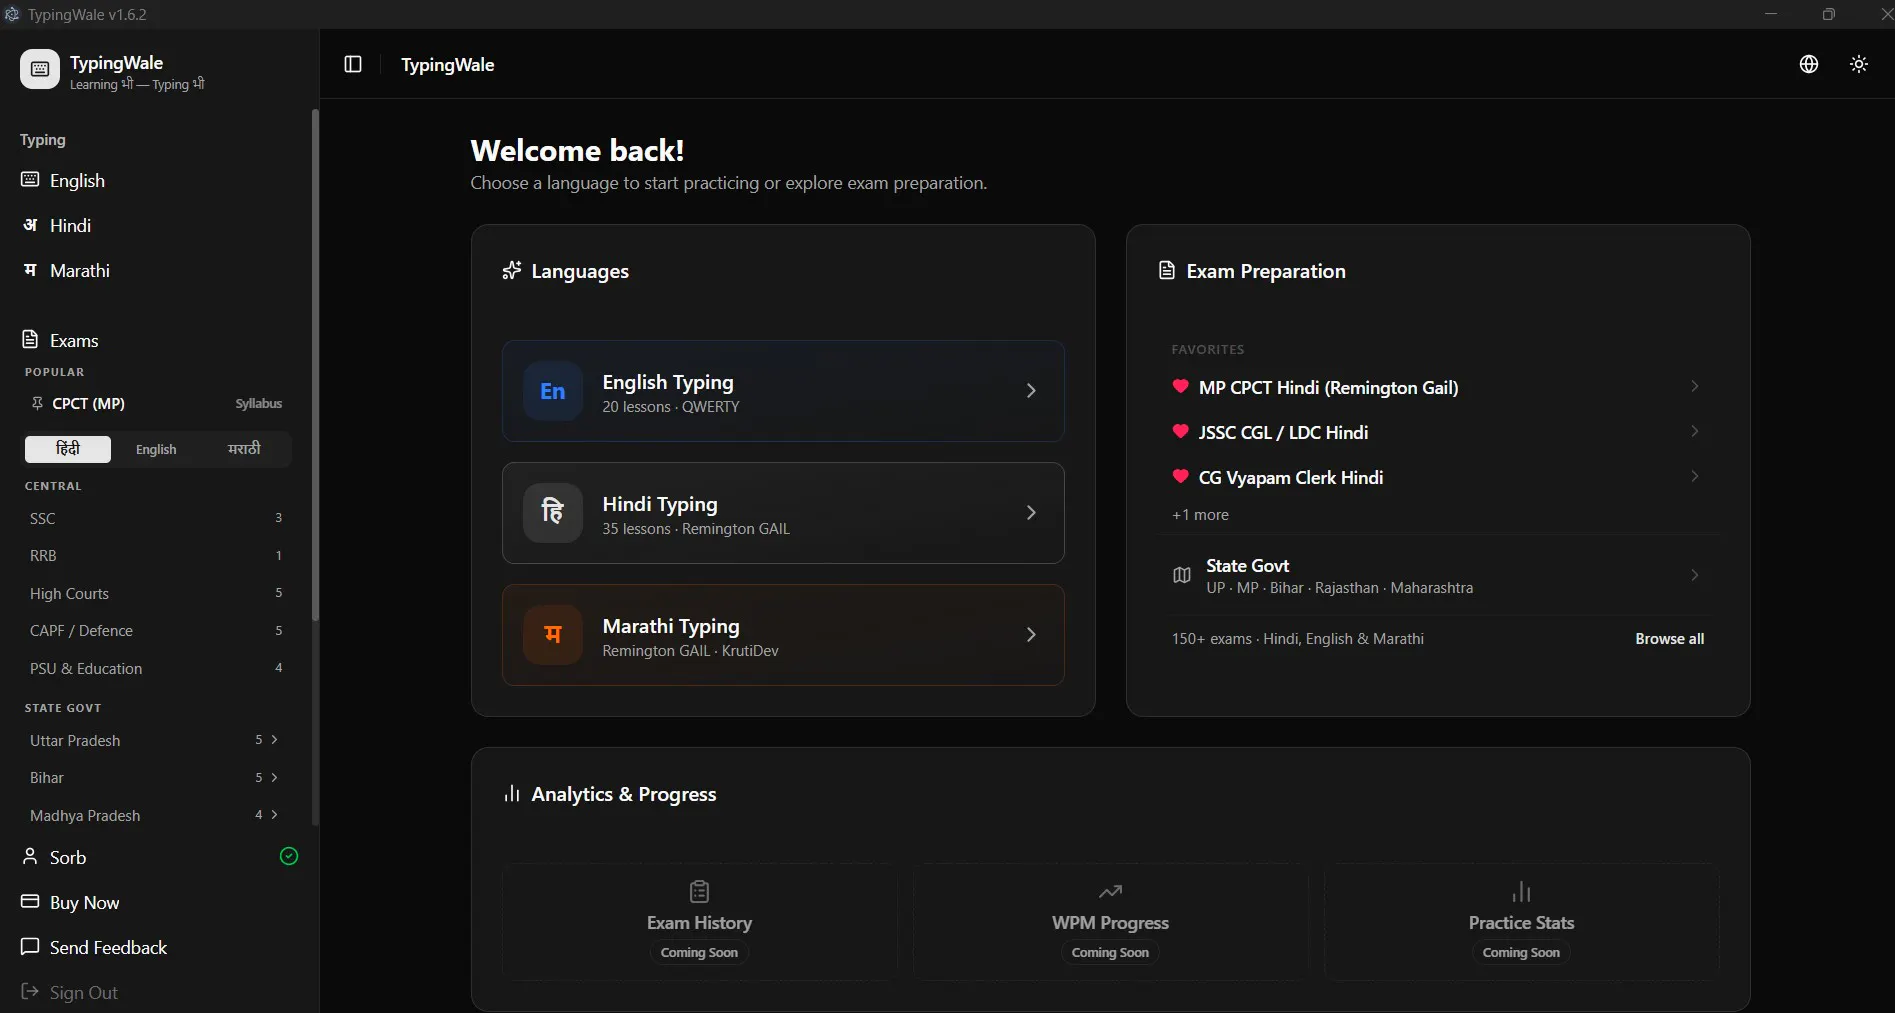Click the chevron on JSSC CGL / LDC Hindi row
The width and height of the screenshot is (1895, 1013).
pyautogui.click(x=1695, y=431)
